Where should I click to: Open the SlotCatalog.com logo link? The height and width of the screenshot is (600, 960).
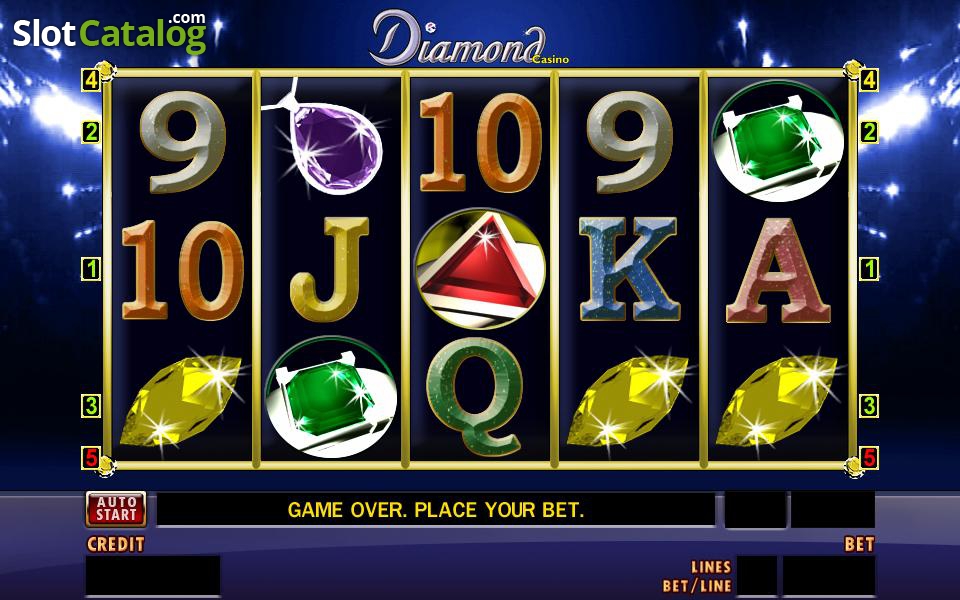[110, 32]
